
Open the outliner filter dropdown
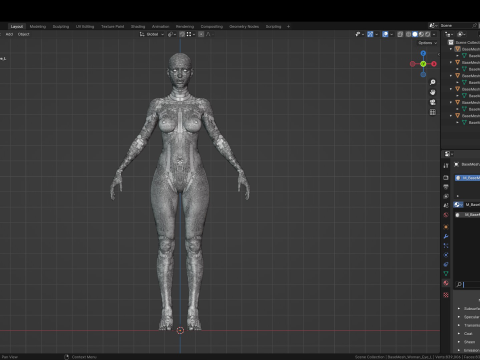[x=462, y=34]
